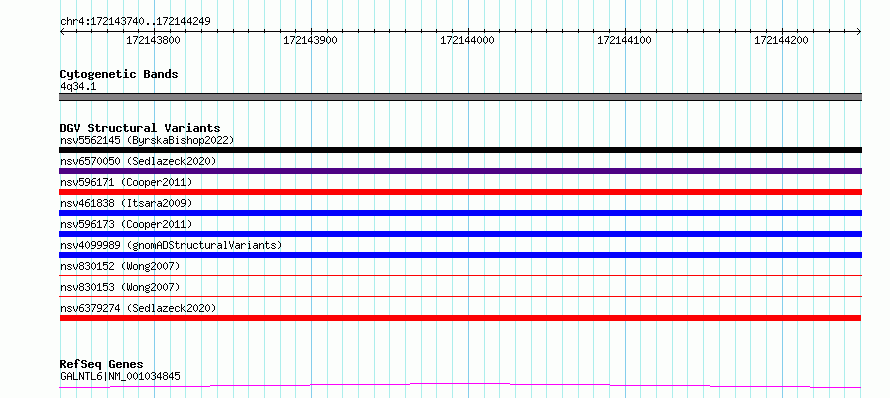Click ruler position label 172144100
890x398 pixels.
tap(624, 40)
